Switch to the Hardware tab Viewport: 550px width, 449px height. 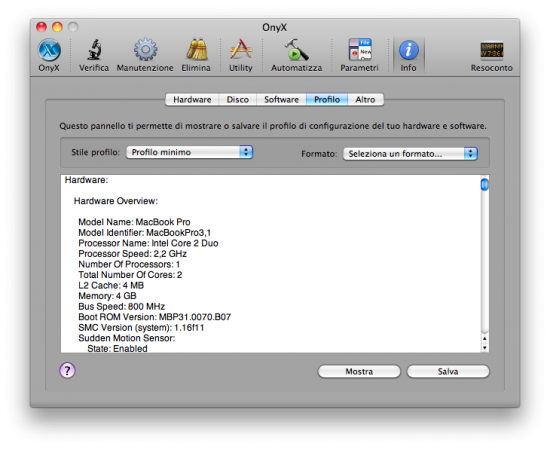192,100
